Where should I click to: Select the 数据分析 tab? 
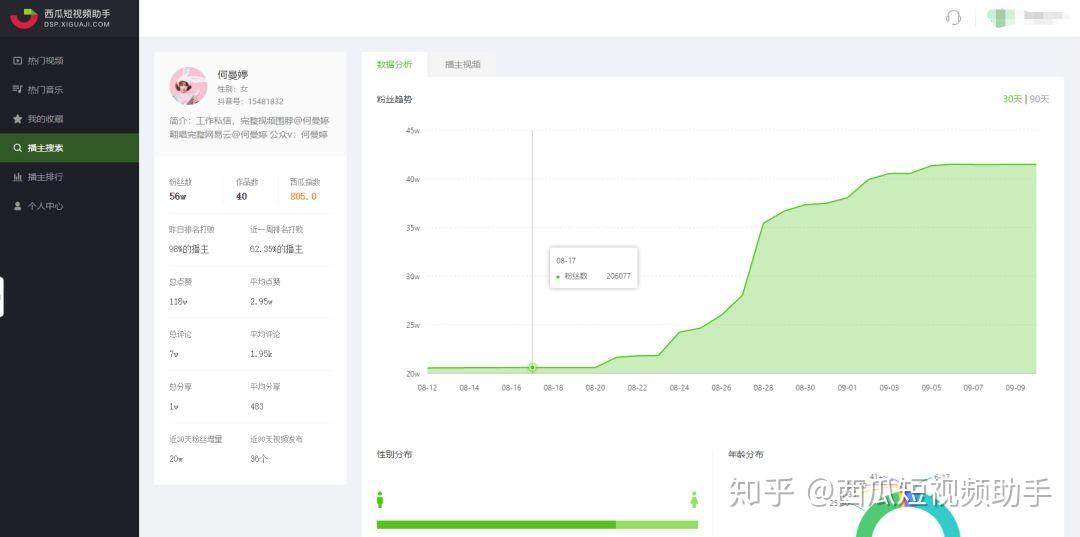point(394,65)
